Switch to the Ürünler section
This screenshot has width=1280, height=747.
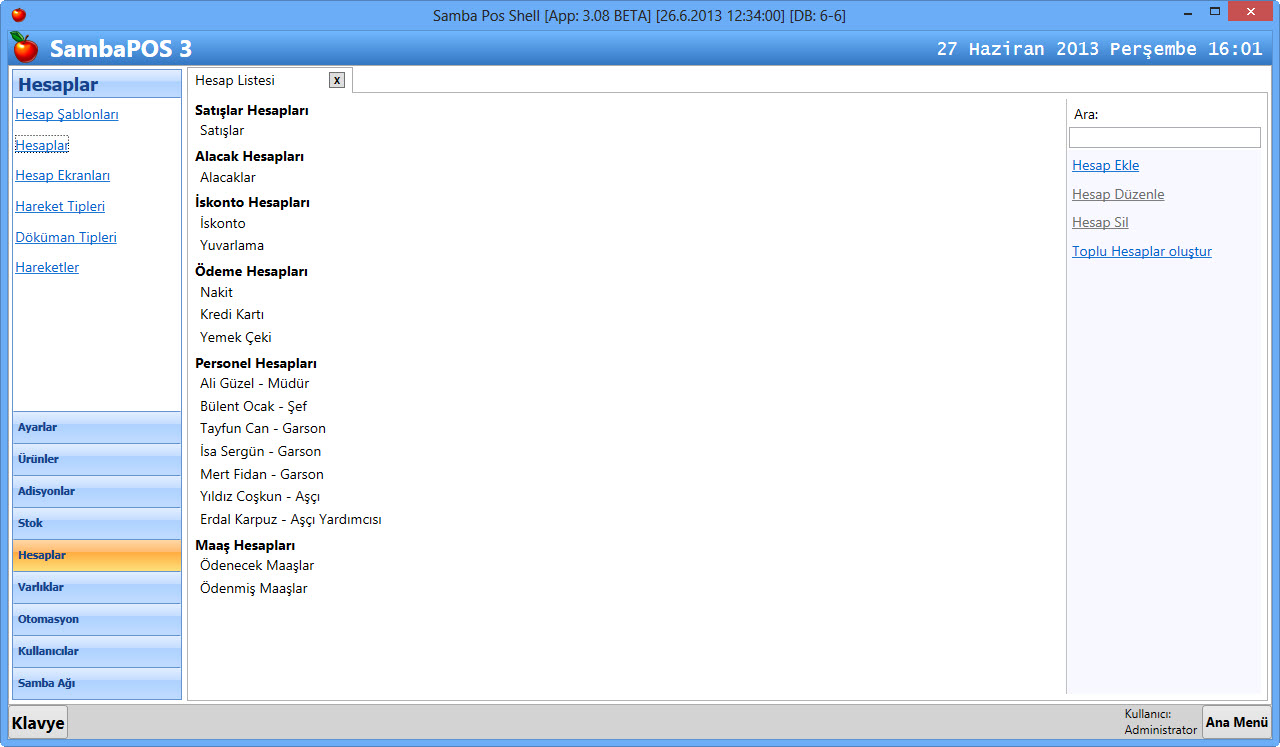97,460
